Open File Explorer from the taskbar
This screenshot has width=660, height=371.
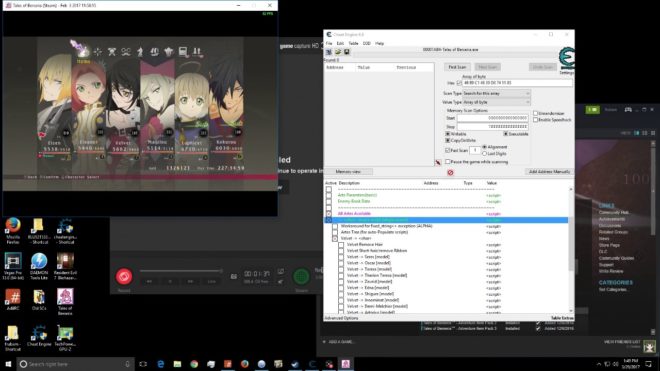coord(177,364)
